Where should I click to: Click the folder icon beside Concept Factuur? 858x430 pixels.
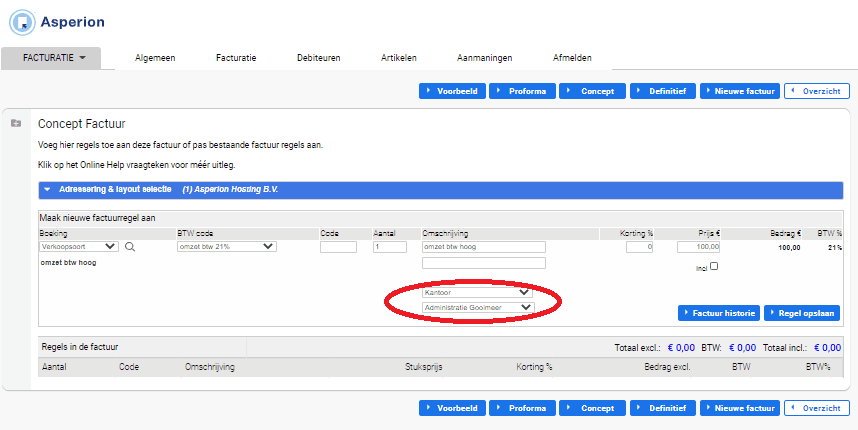point(16,124)
